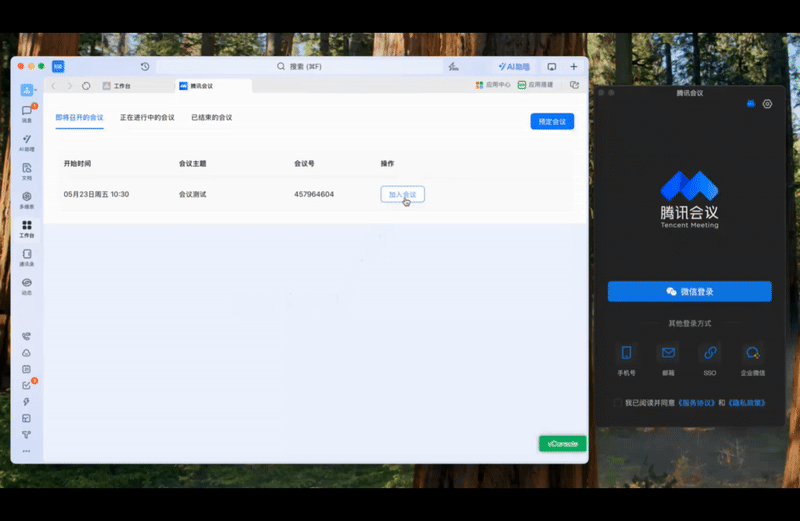Image resolution: width=800 pixels, height=521 pixels.
Task: Open 文档 (Documents) in the sidebar
Action: pos(27,171)
